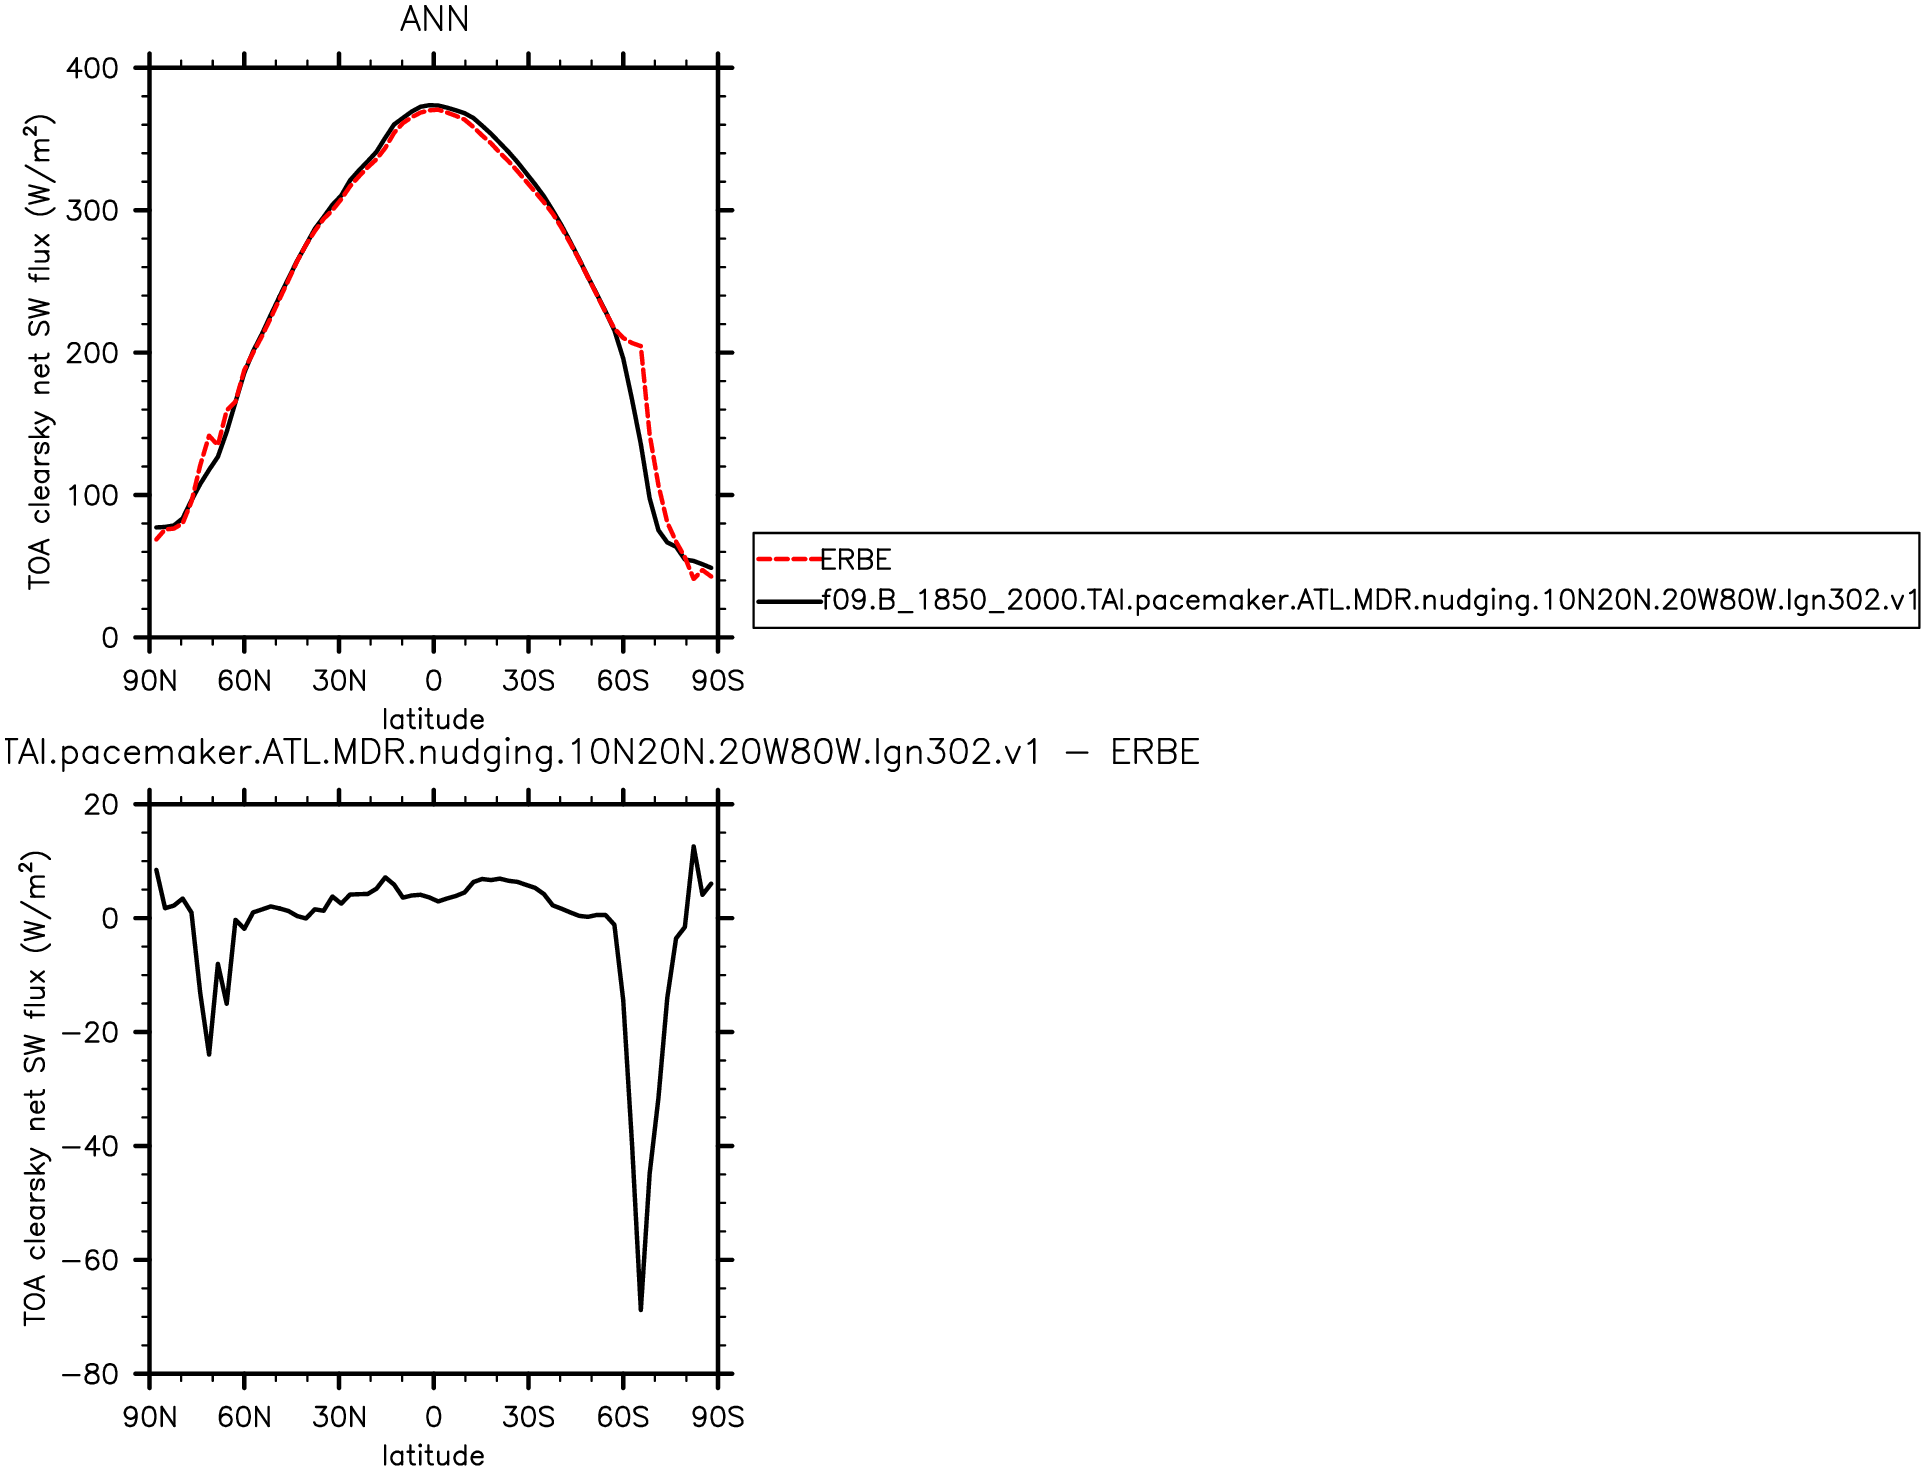1926x1471 pixels.
Task: Click the -80 tick label on bottom plot
Action: point(90,1375)
